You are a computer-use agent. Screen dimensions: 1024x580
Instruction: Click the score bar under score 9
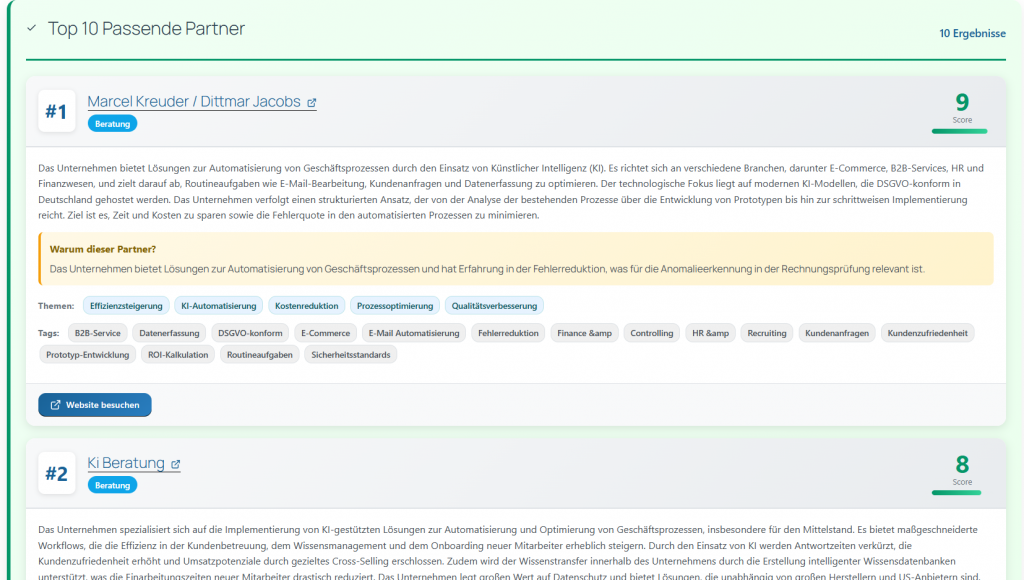959,131
